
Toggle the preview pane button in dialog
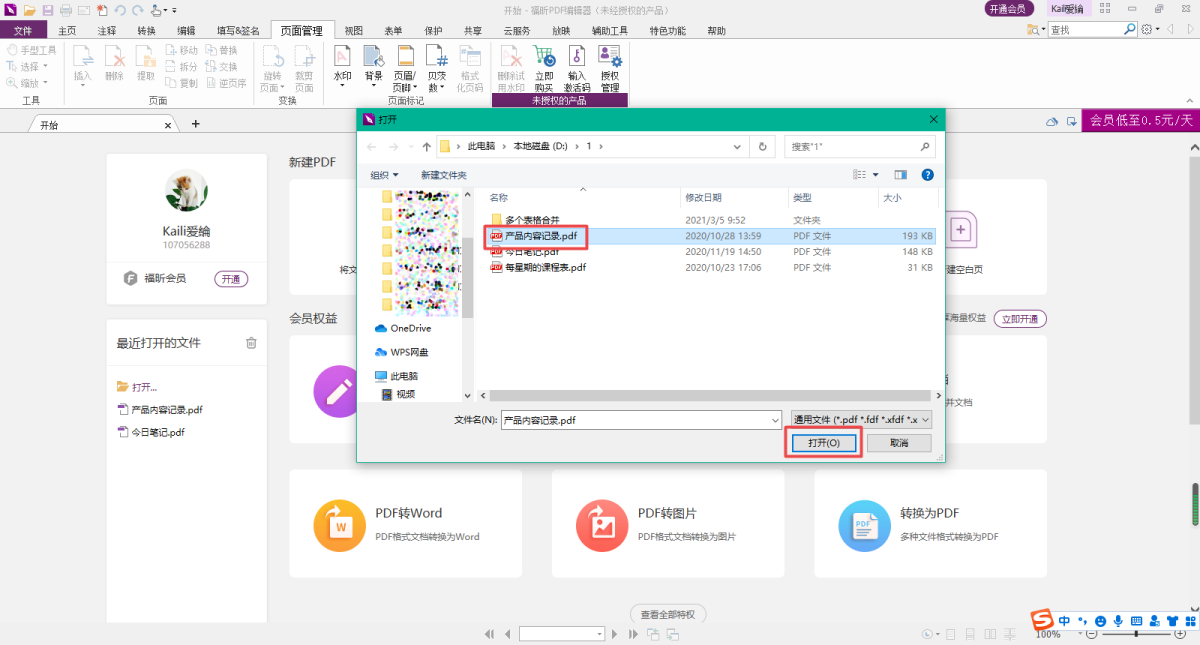[x=900, y=175]
